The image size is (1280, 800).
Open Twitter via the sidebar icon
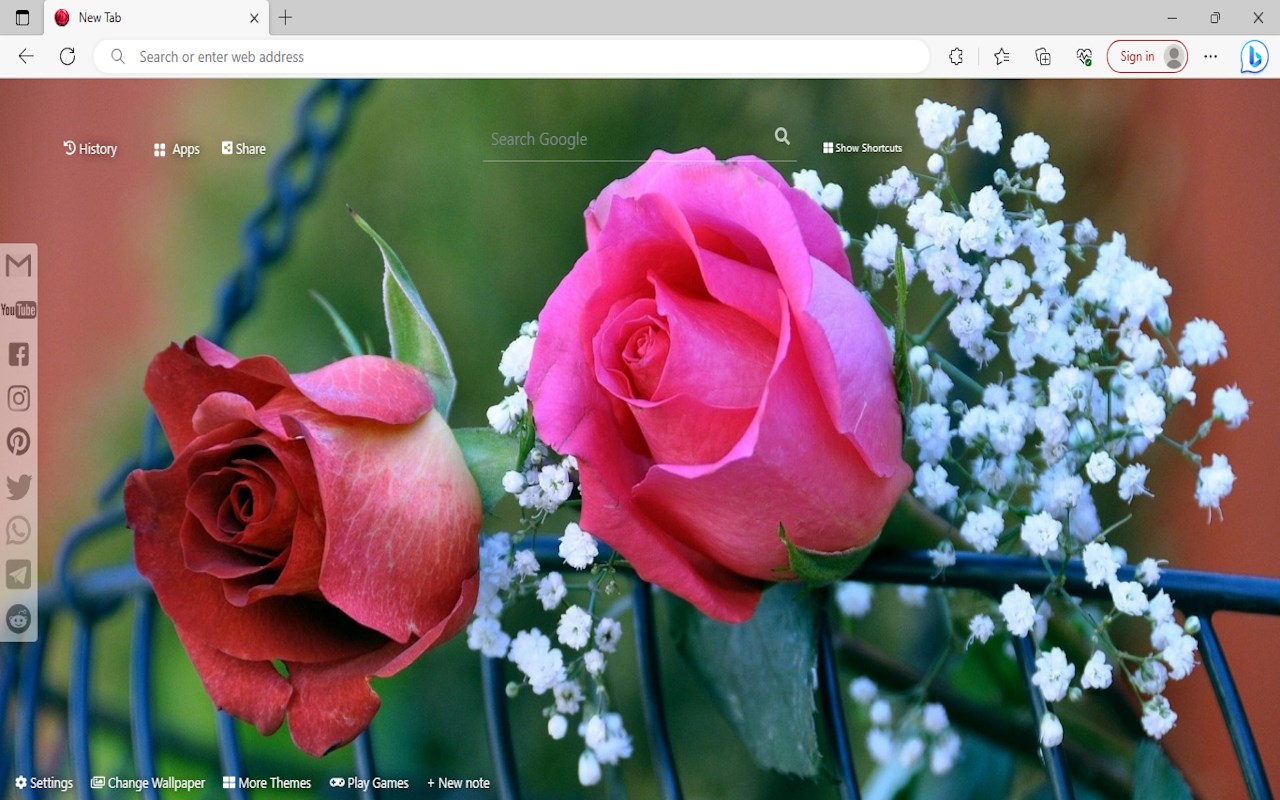pos(18,486)
